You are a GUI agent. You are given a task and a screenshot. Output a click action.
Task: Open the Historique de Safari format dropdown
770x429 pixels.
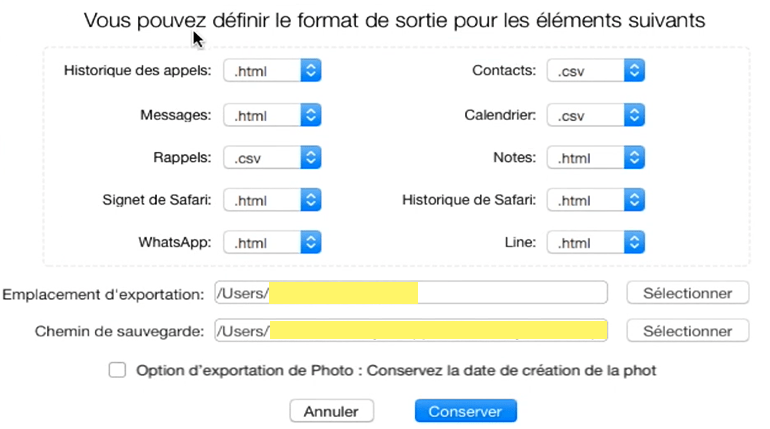[596, 200]
